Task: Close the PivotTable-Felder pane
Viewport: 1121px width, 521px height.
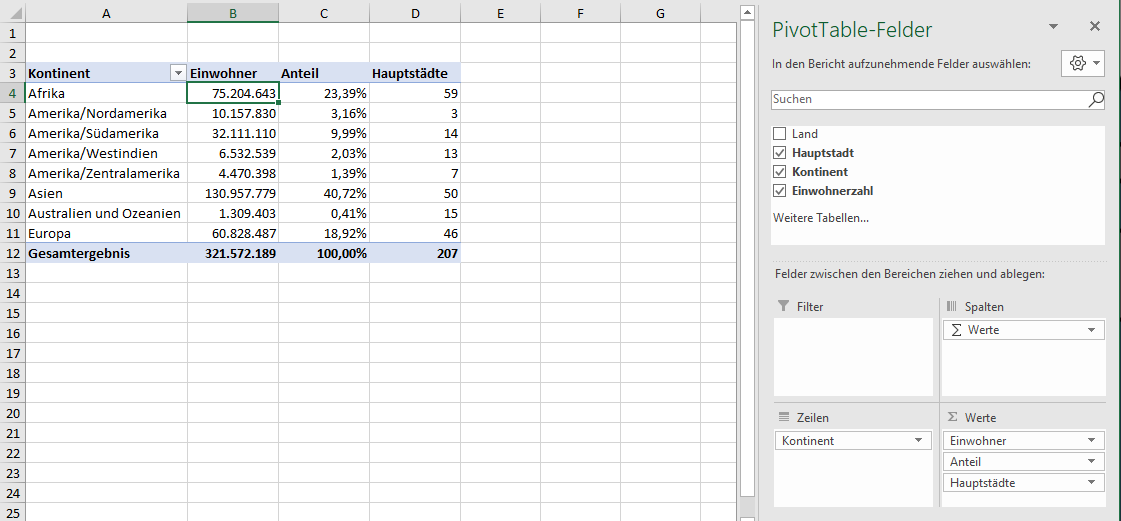Action: point(1094,27)
